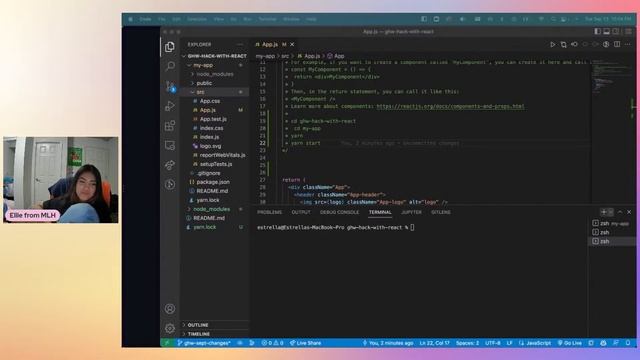Open setupTests.js in explorer
The width and height of the screenshot is (640, 360).
point(215,164)
